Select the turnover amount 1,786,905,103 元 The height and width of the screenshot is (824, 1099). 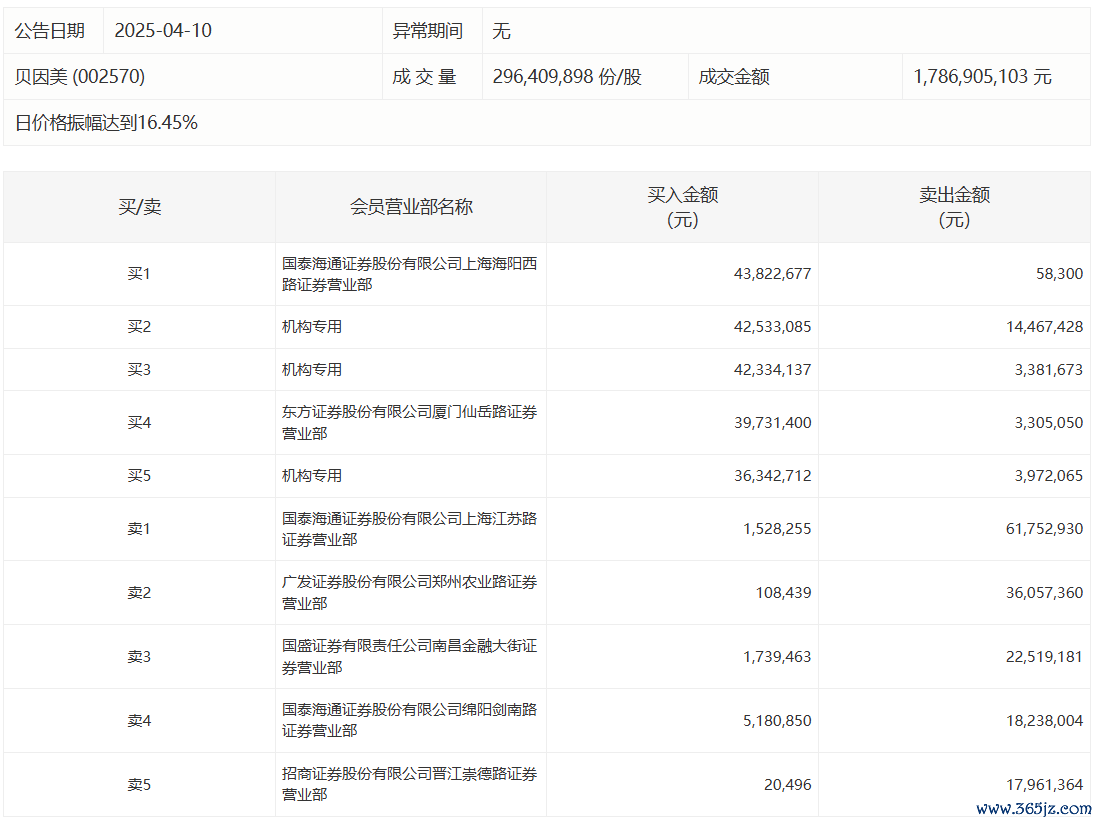(982, 76)
